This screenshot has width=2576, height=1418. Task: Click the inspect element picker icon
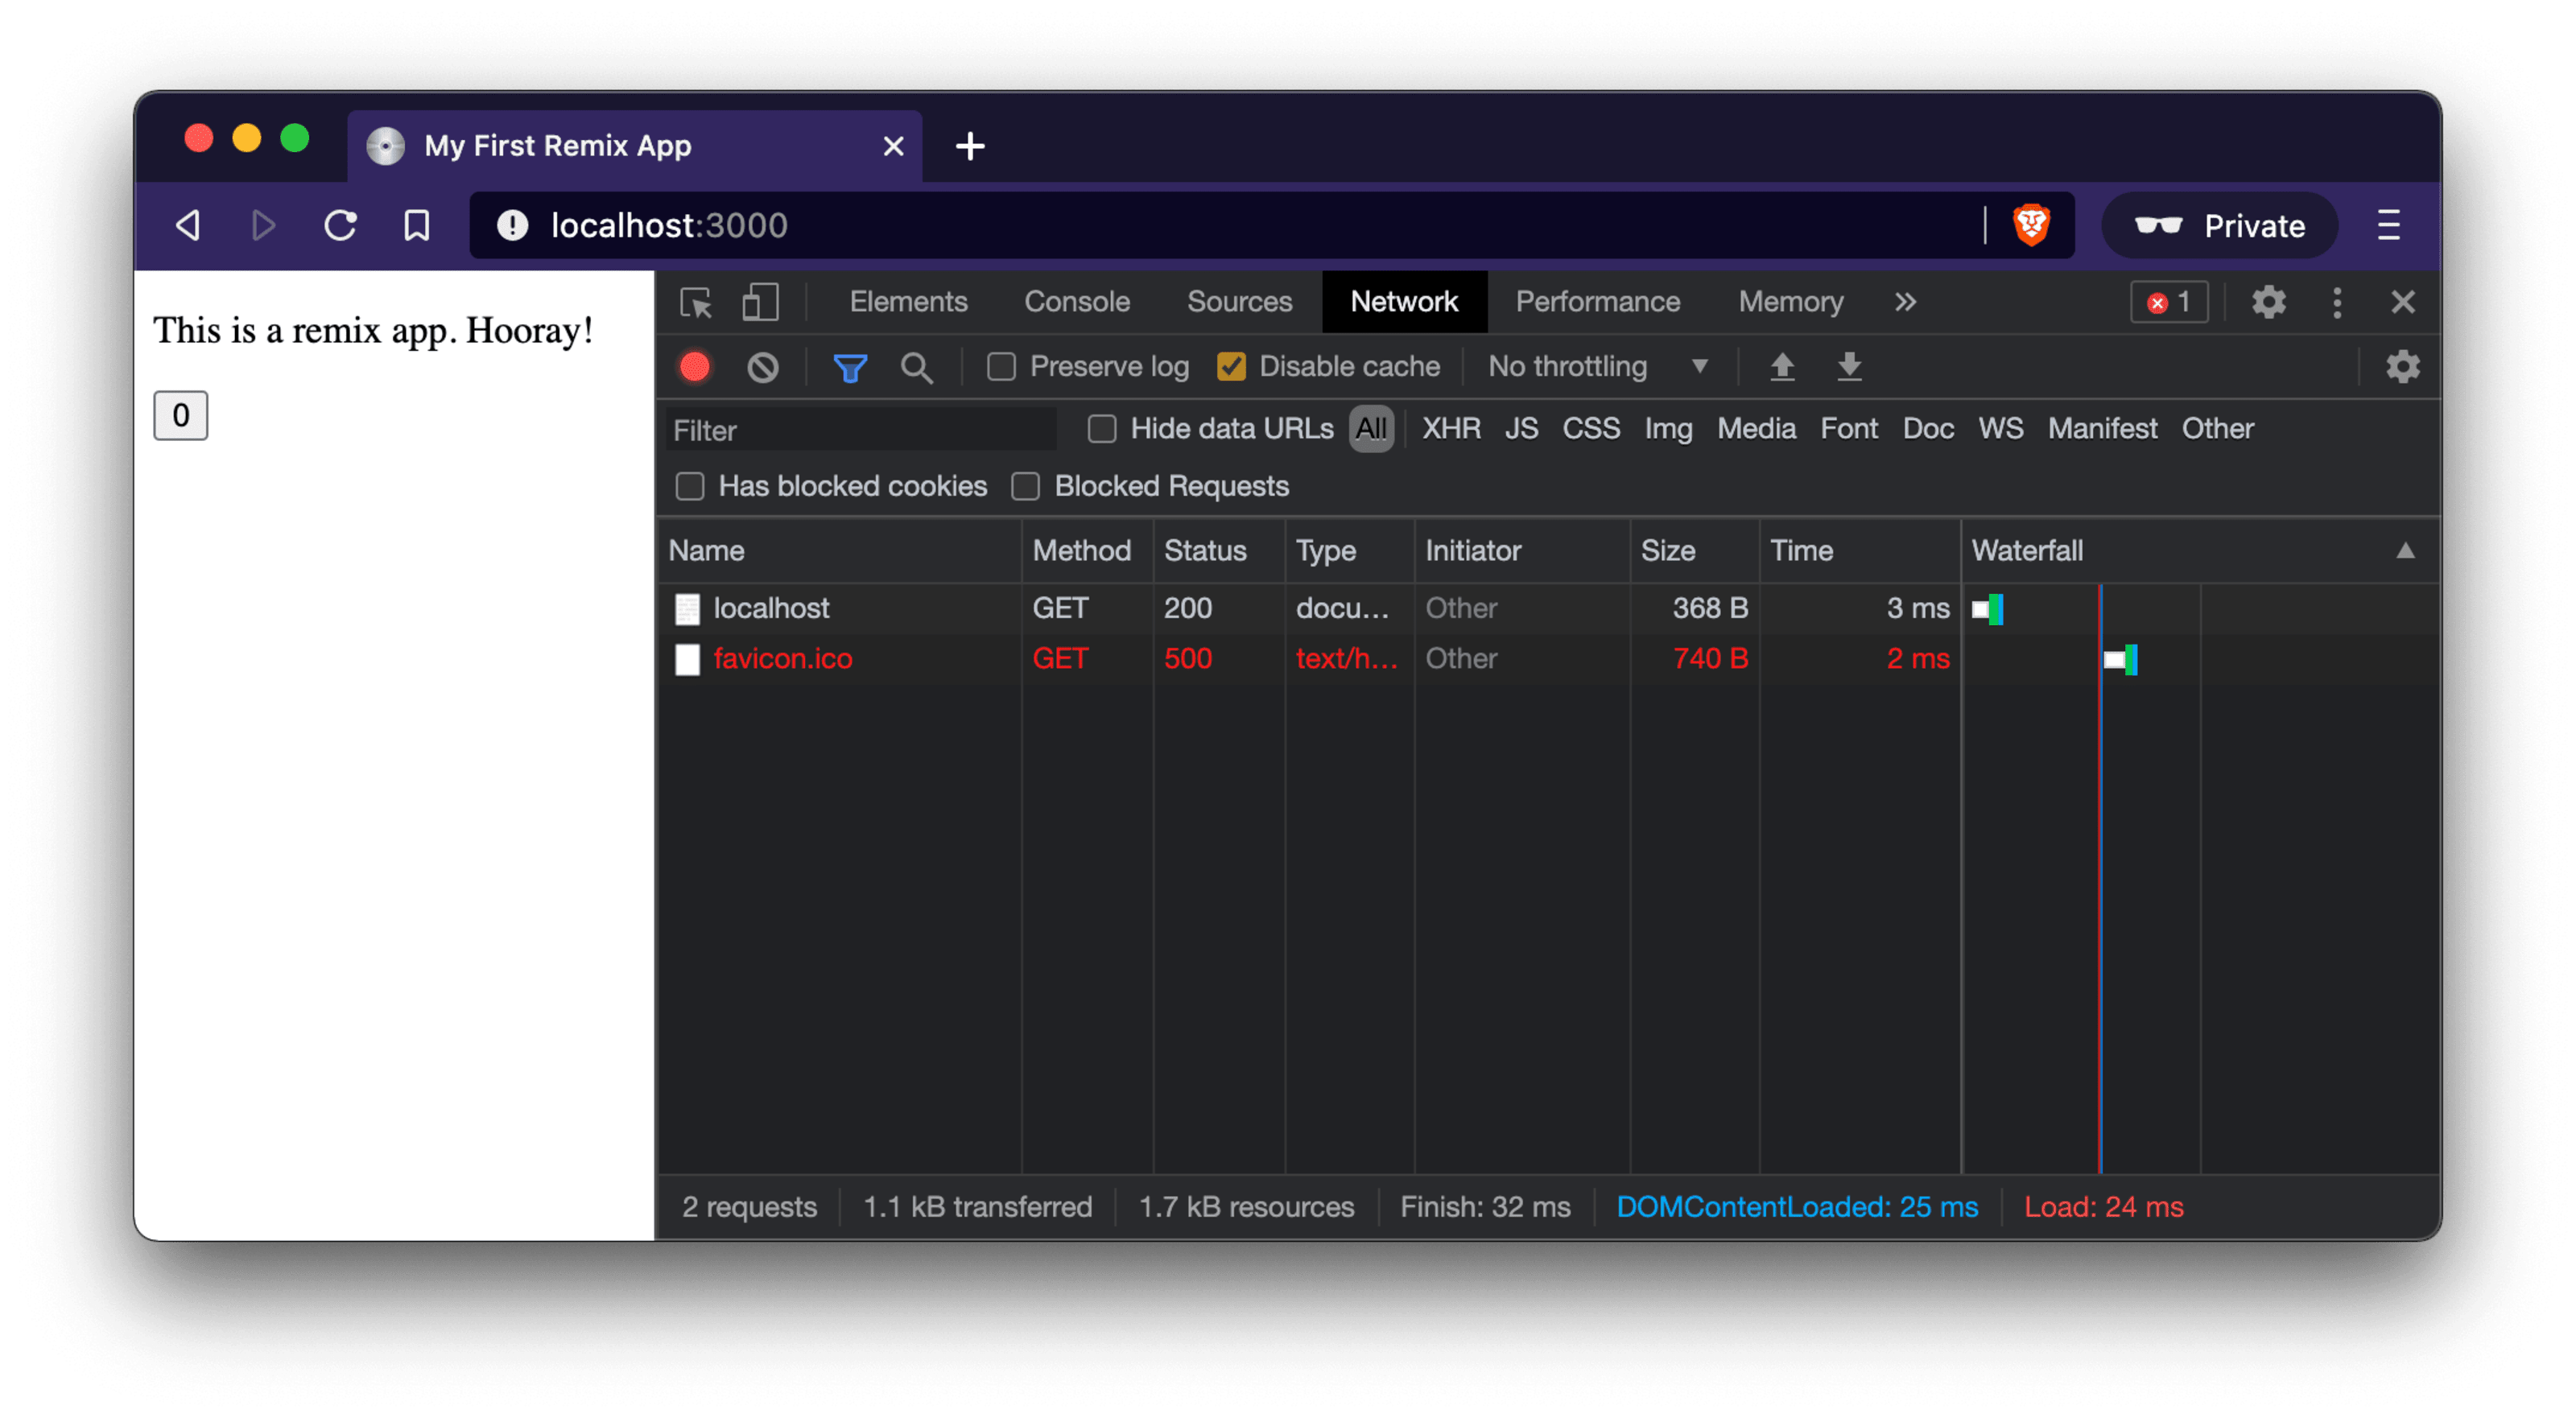coord(696,302)
